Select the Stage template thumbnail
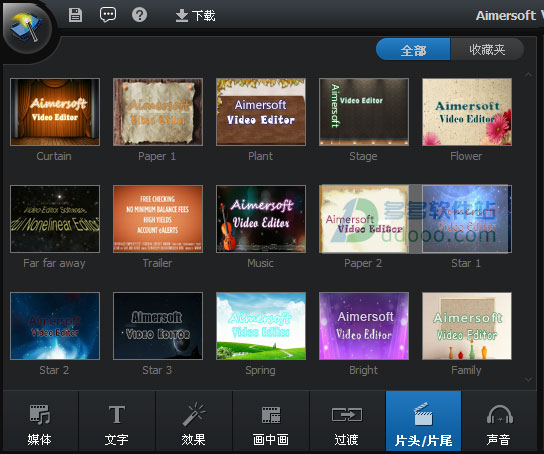 tap(364, 112)
